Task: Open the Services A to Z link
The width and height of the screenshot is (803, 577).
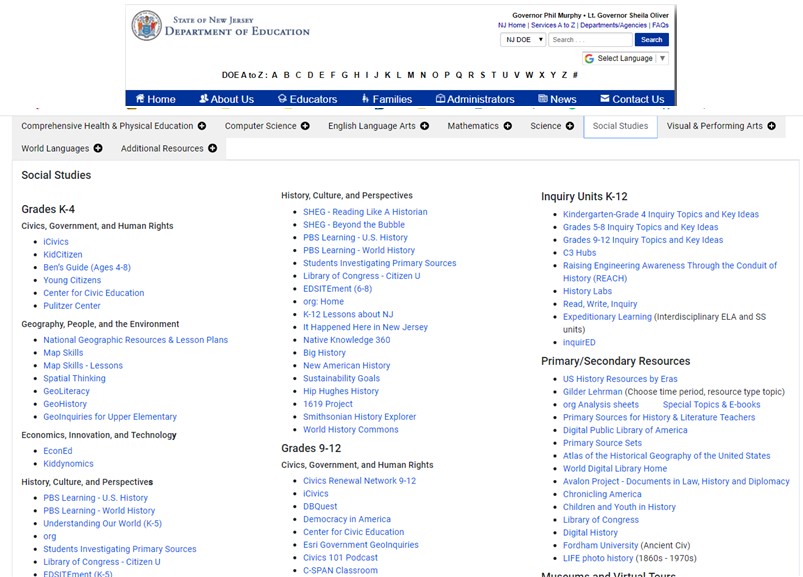Action: [x=553, y=25]
